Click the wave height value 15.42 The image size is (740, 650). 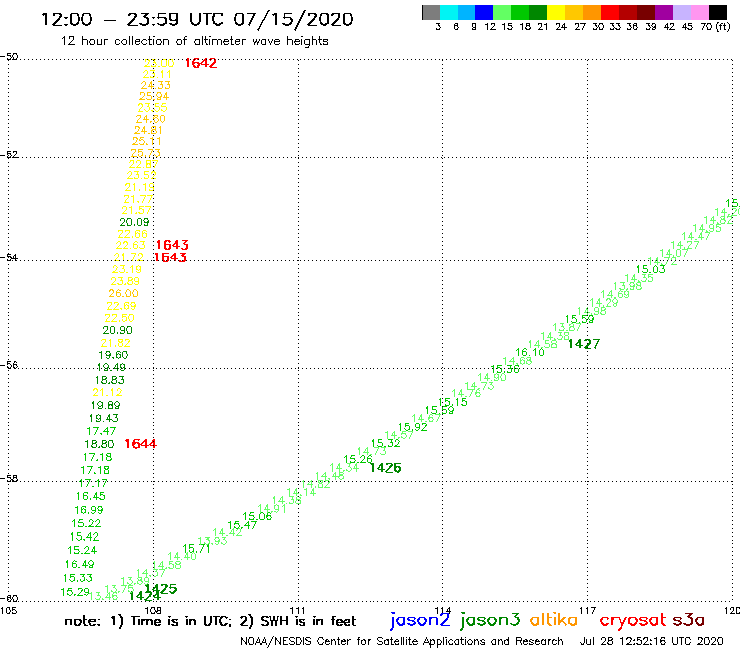tap(84, 537)
